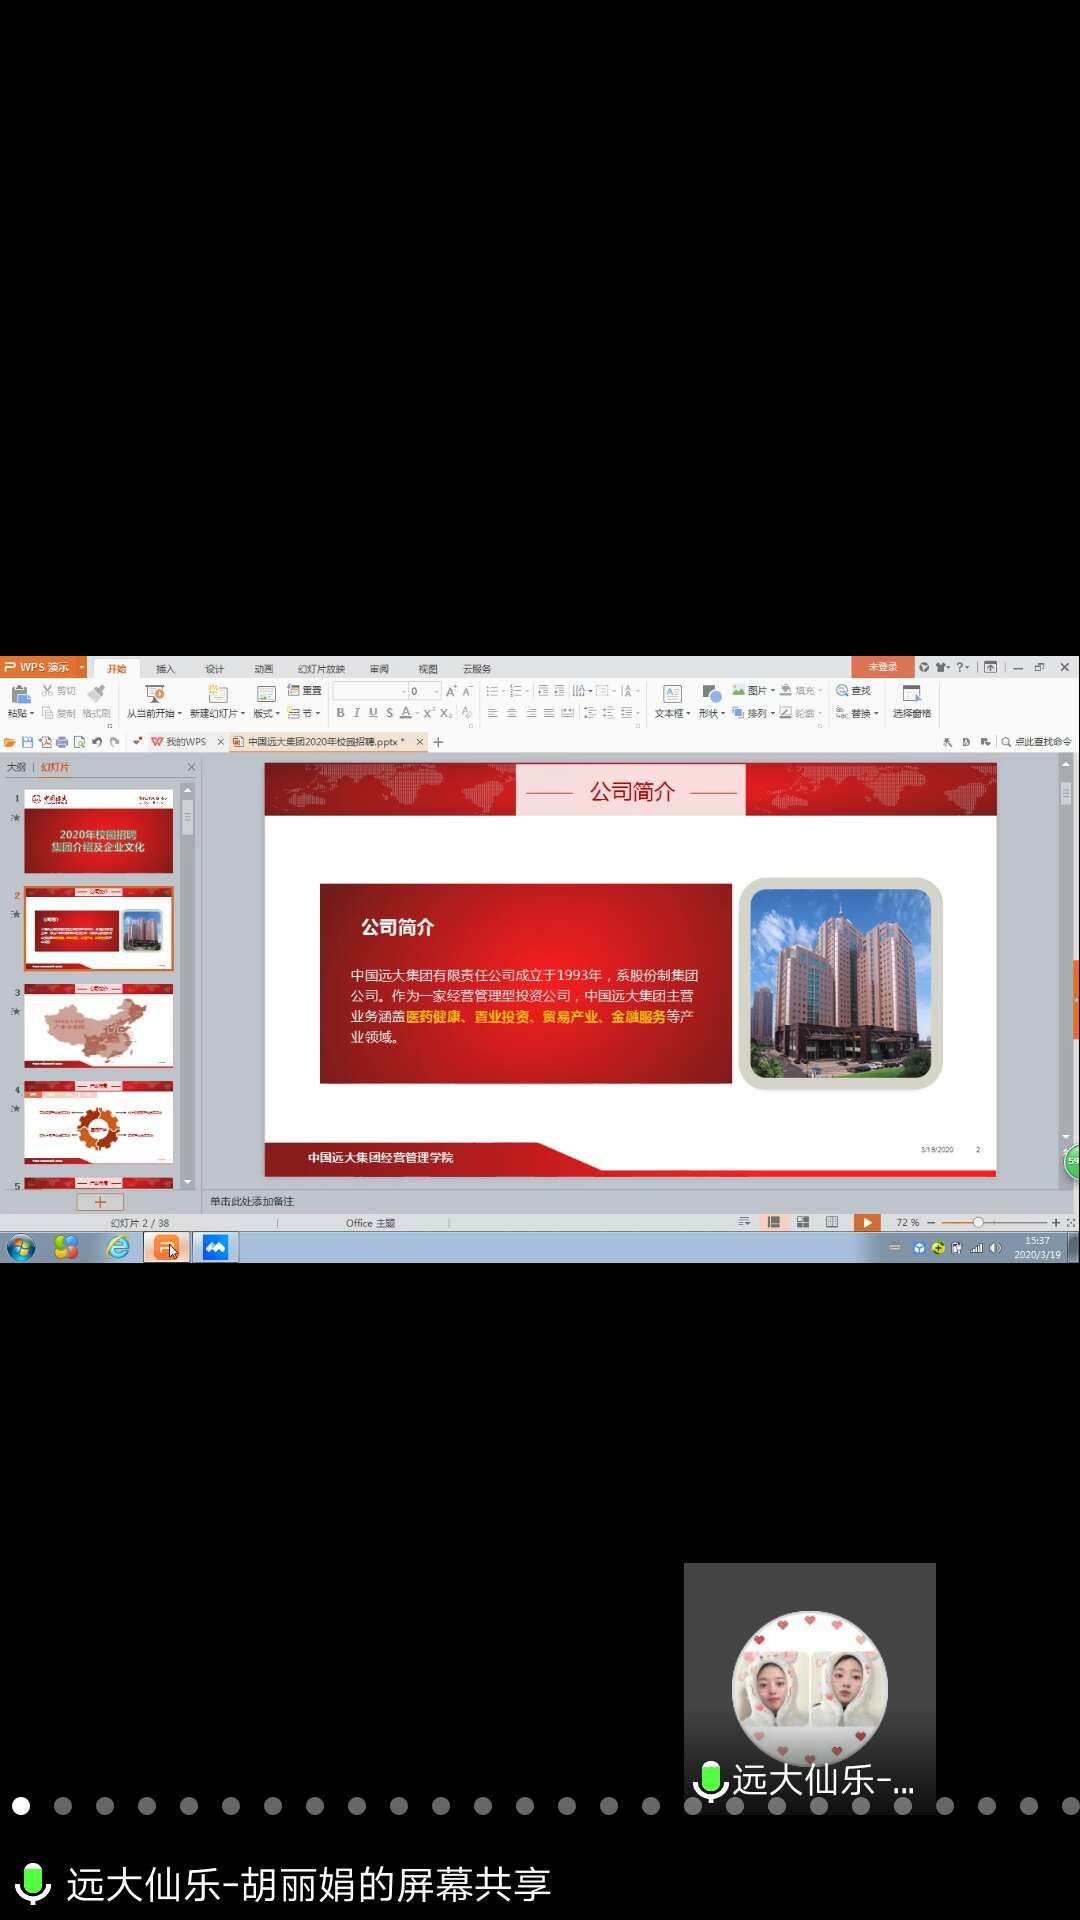Click the undo arrow in quick access bar
Screen dimensions: 1080x1920
click(97, 742)
